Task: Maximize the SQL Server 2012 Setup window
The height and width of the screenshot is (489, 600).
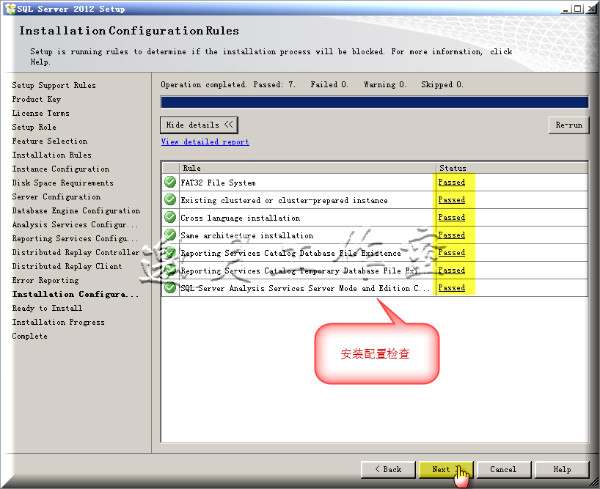Action: click(x=577, y=8)
